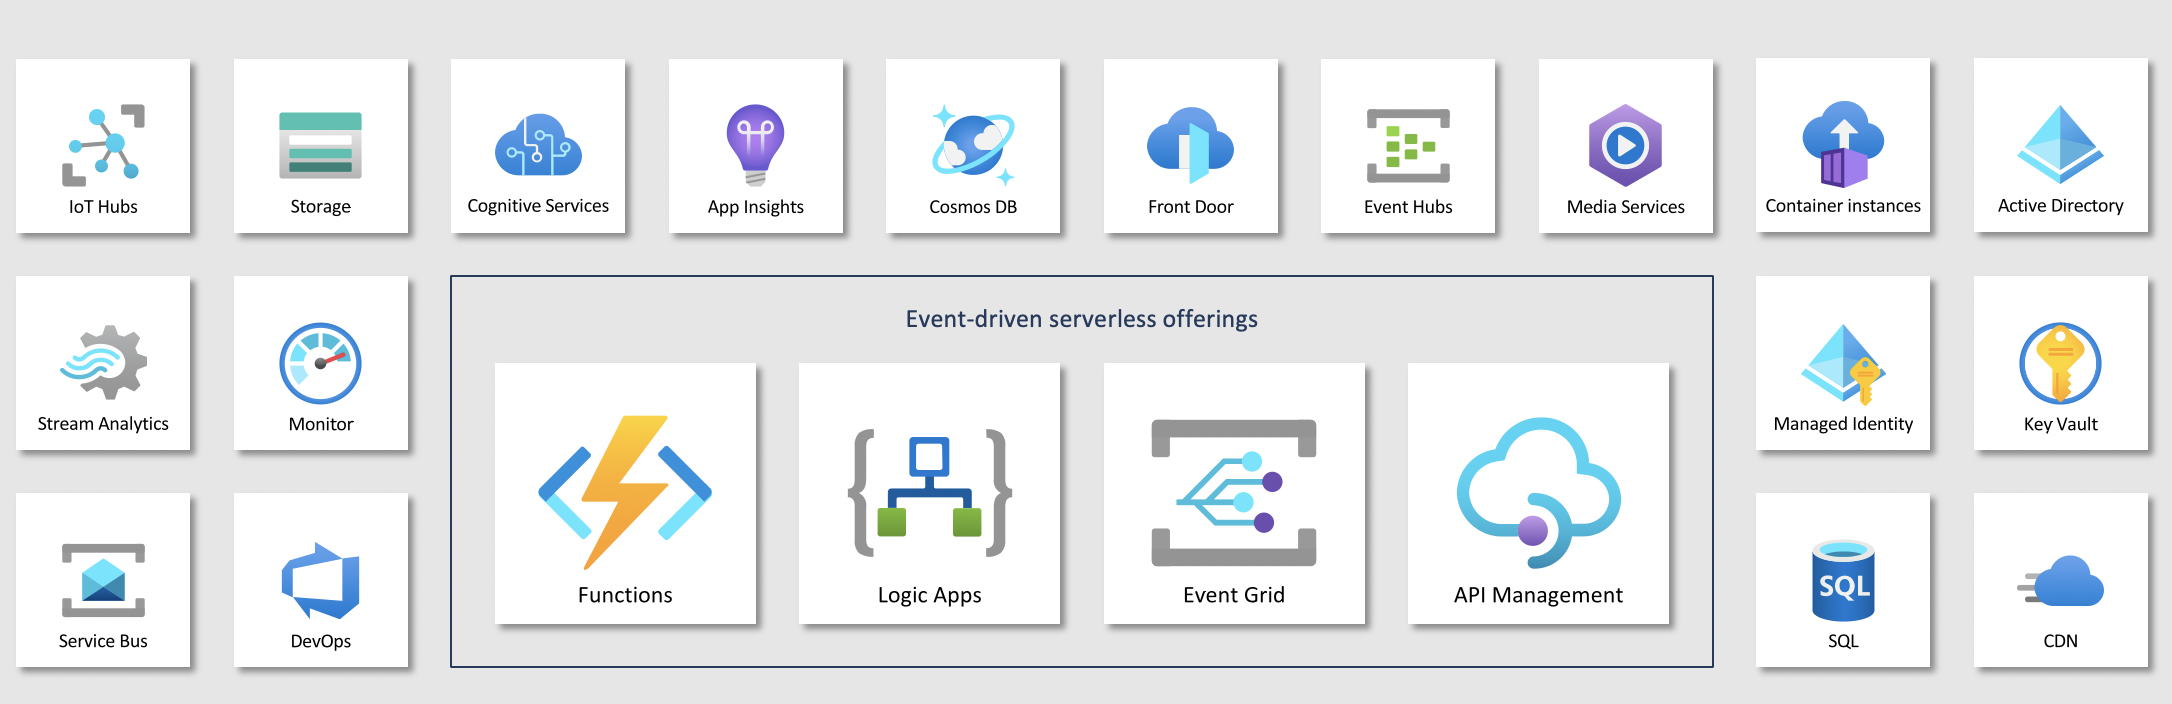The height and width of the screenshot is (704, 2172).
Task: Open the Front Door cloud icon
Action: (1190, 146)
